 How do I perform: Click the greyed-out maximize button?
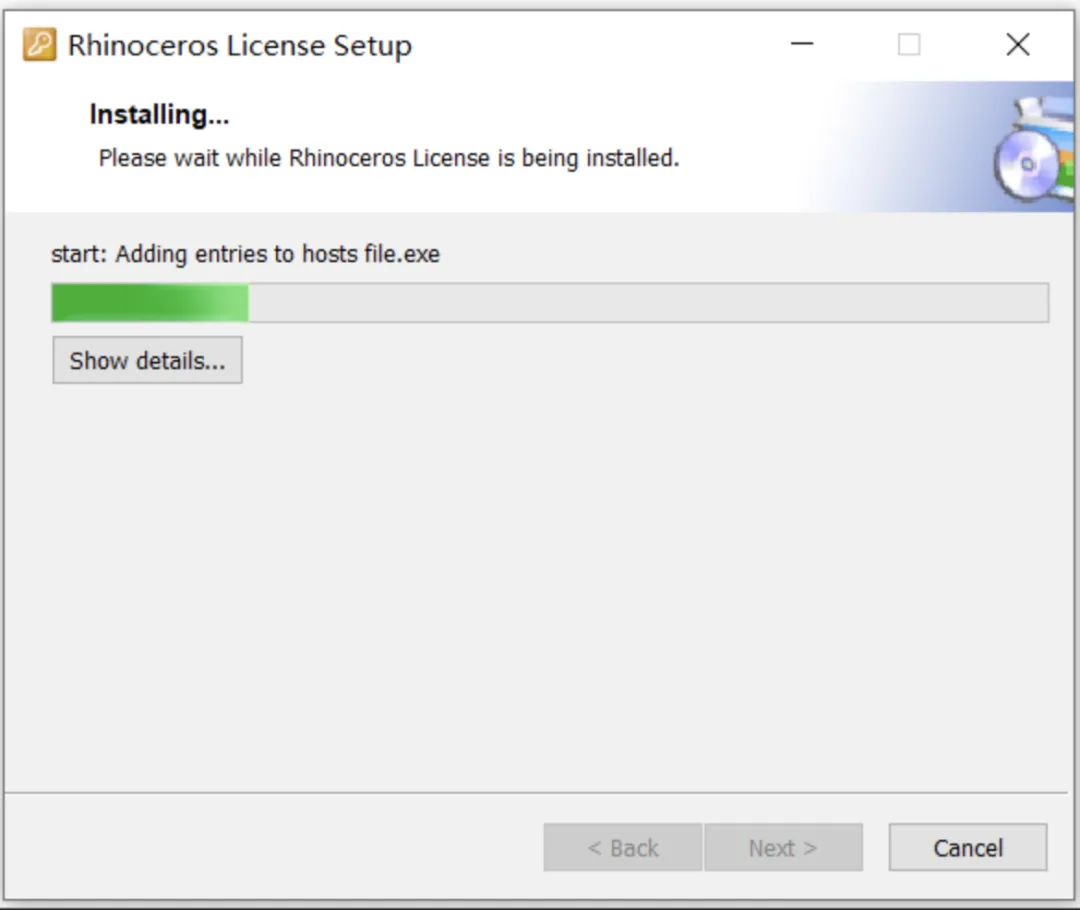click(x=909, y=45)
